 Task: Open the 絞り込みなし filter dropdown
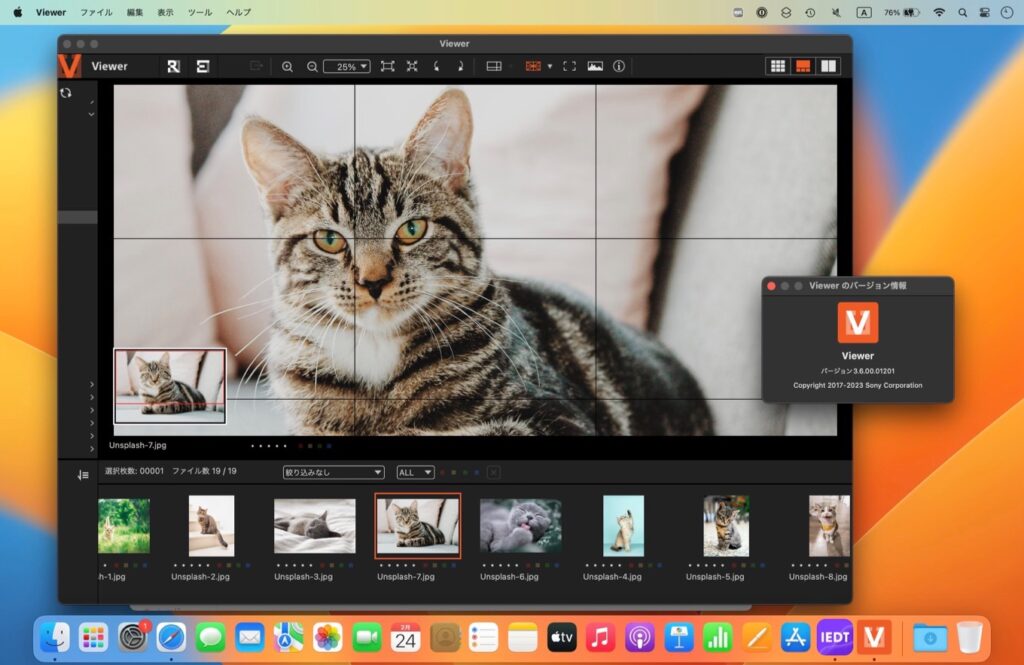point(333,472)
